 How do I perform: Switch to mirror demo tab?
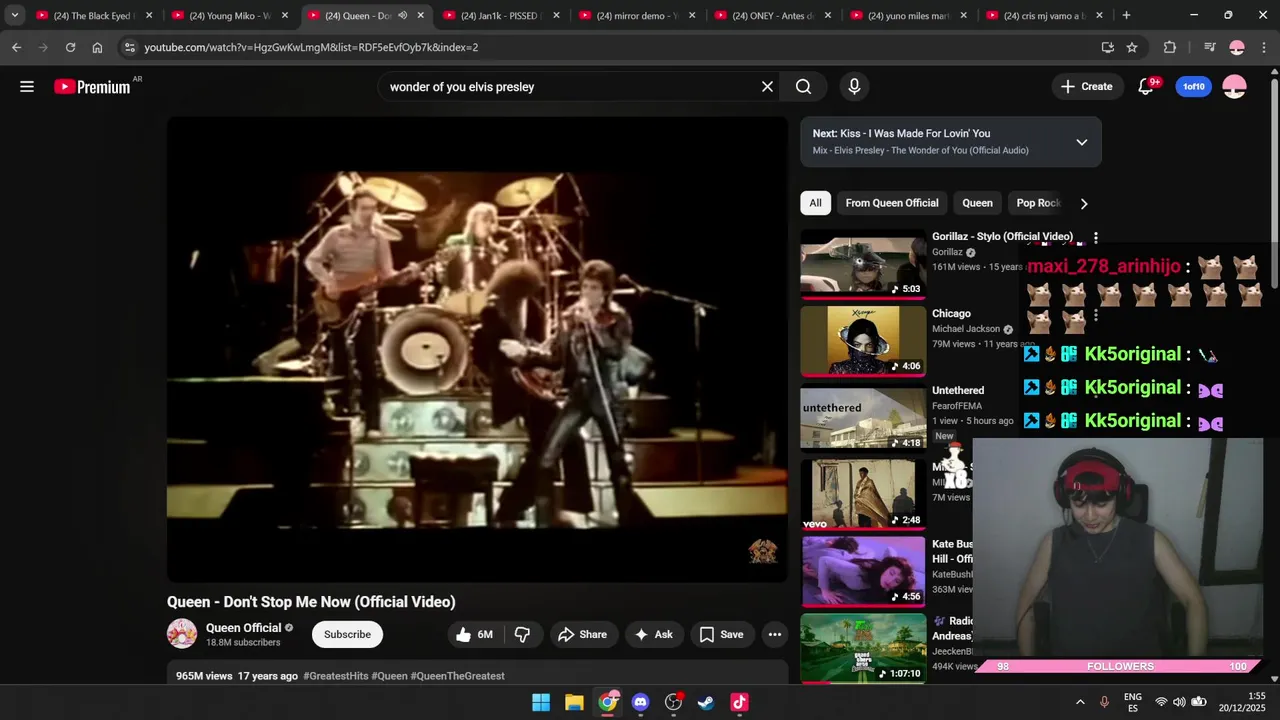click(x=636, y=16)
